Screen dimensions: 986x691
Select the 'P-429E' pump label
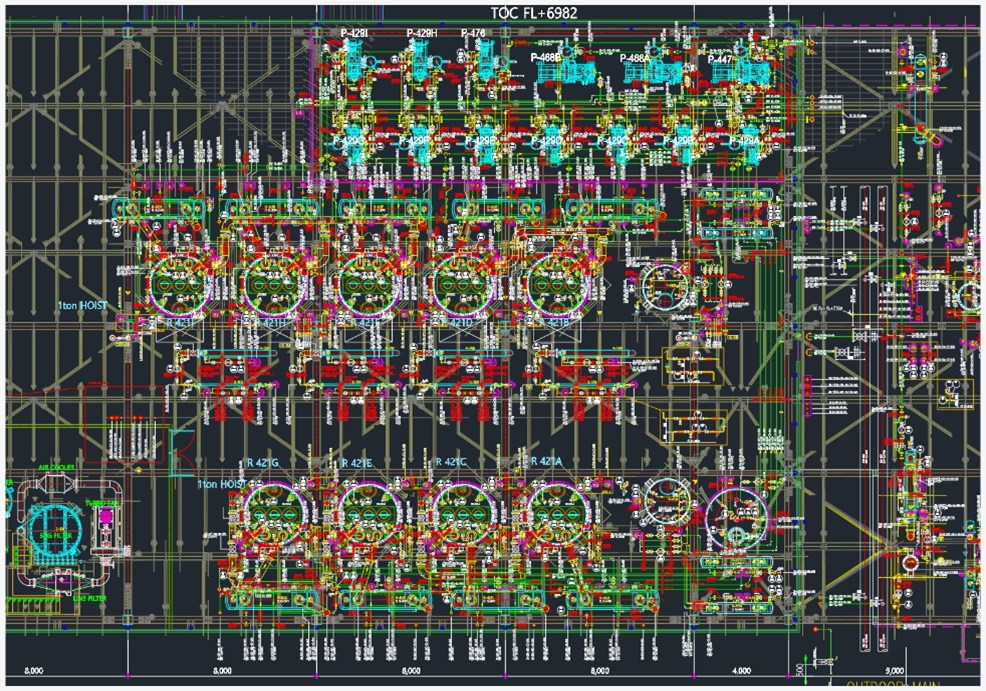click(480, 141)
